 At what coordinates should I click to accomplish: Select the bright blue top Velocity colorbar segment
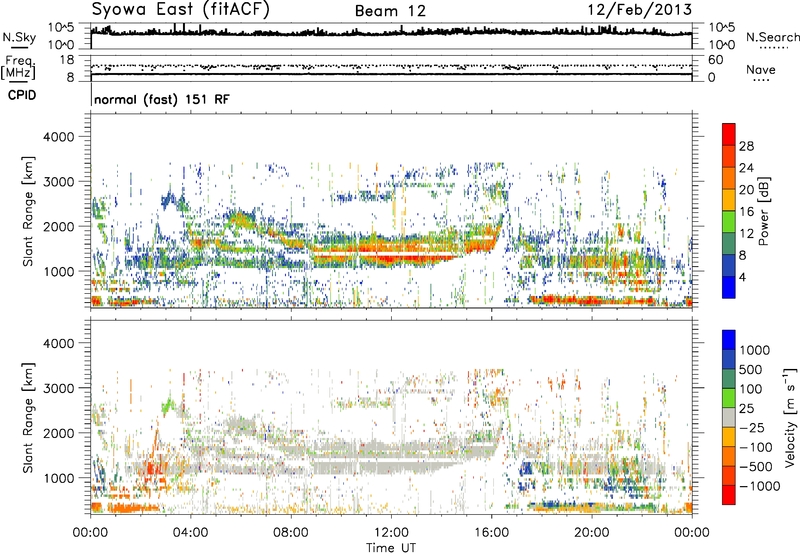click(729, 340)
